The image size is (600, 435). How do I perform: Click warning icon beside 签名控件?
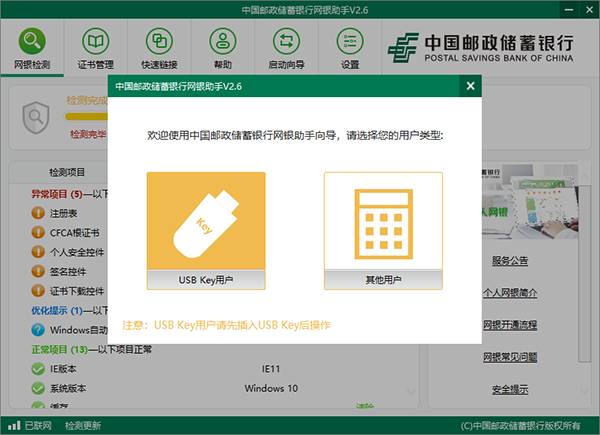38,271
